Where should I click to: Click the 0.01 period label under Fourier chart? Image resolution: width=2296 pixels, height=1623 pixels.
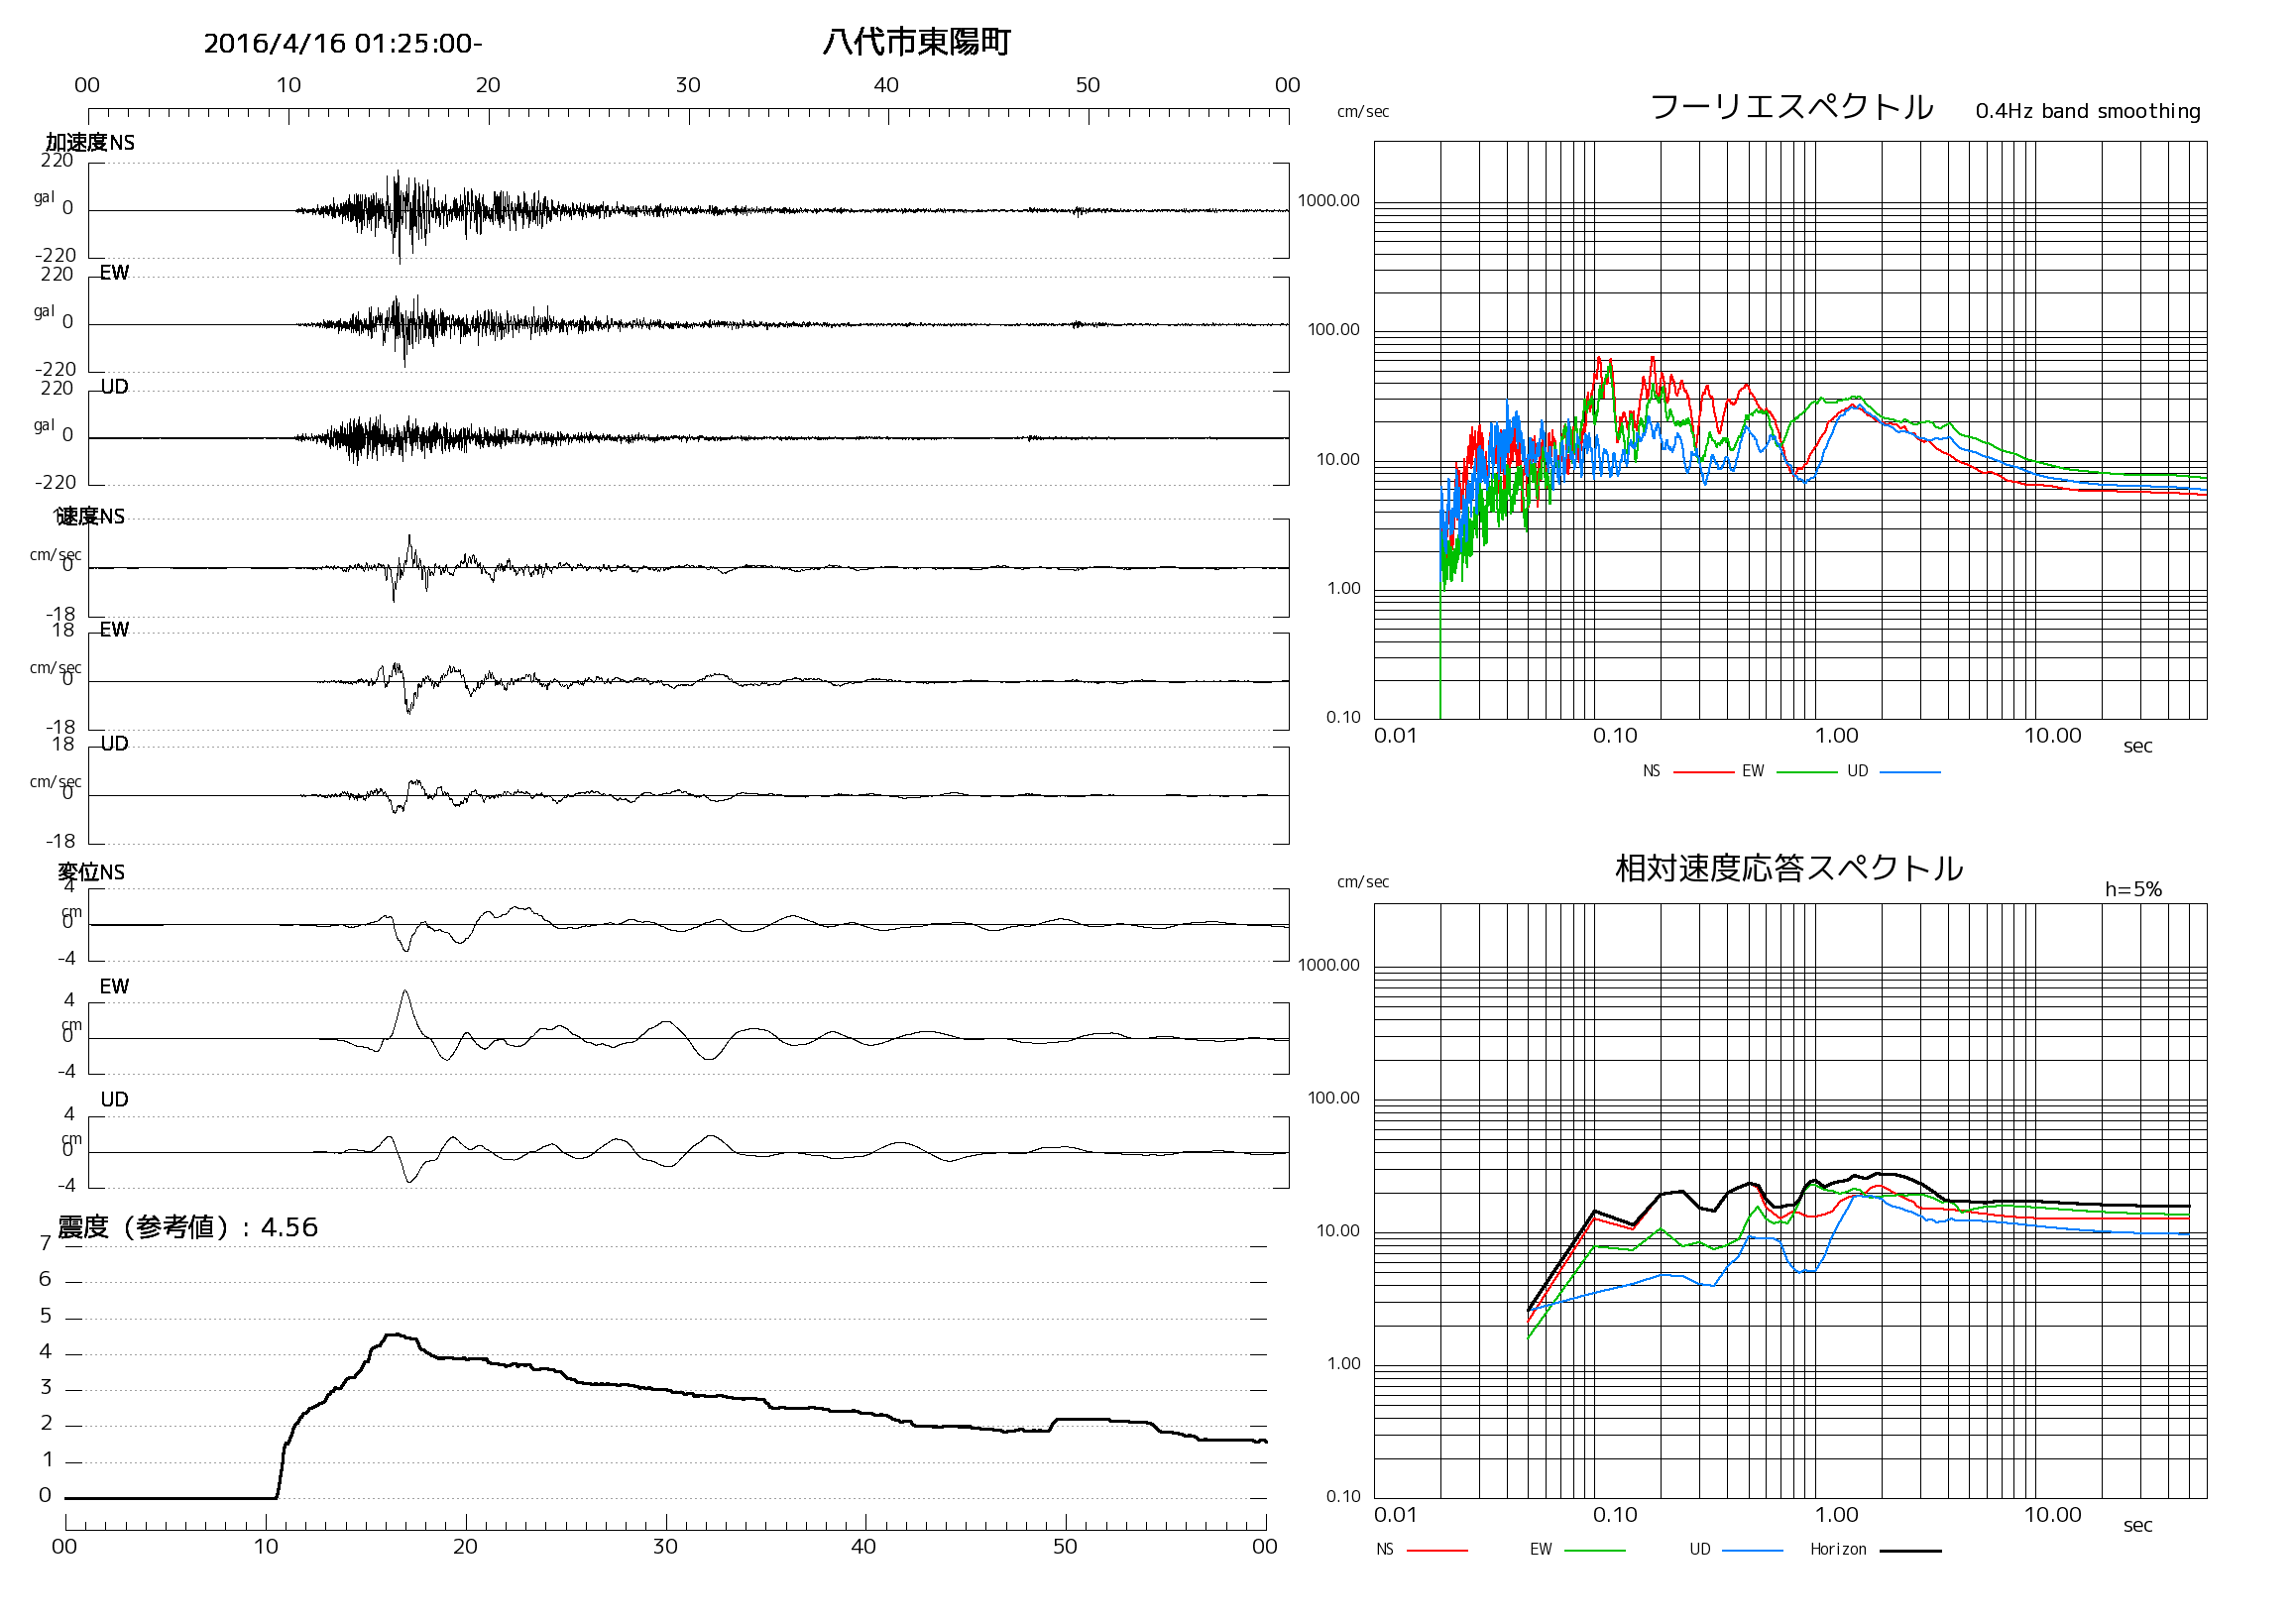(1395, 736)
